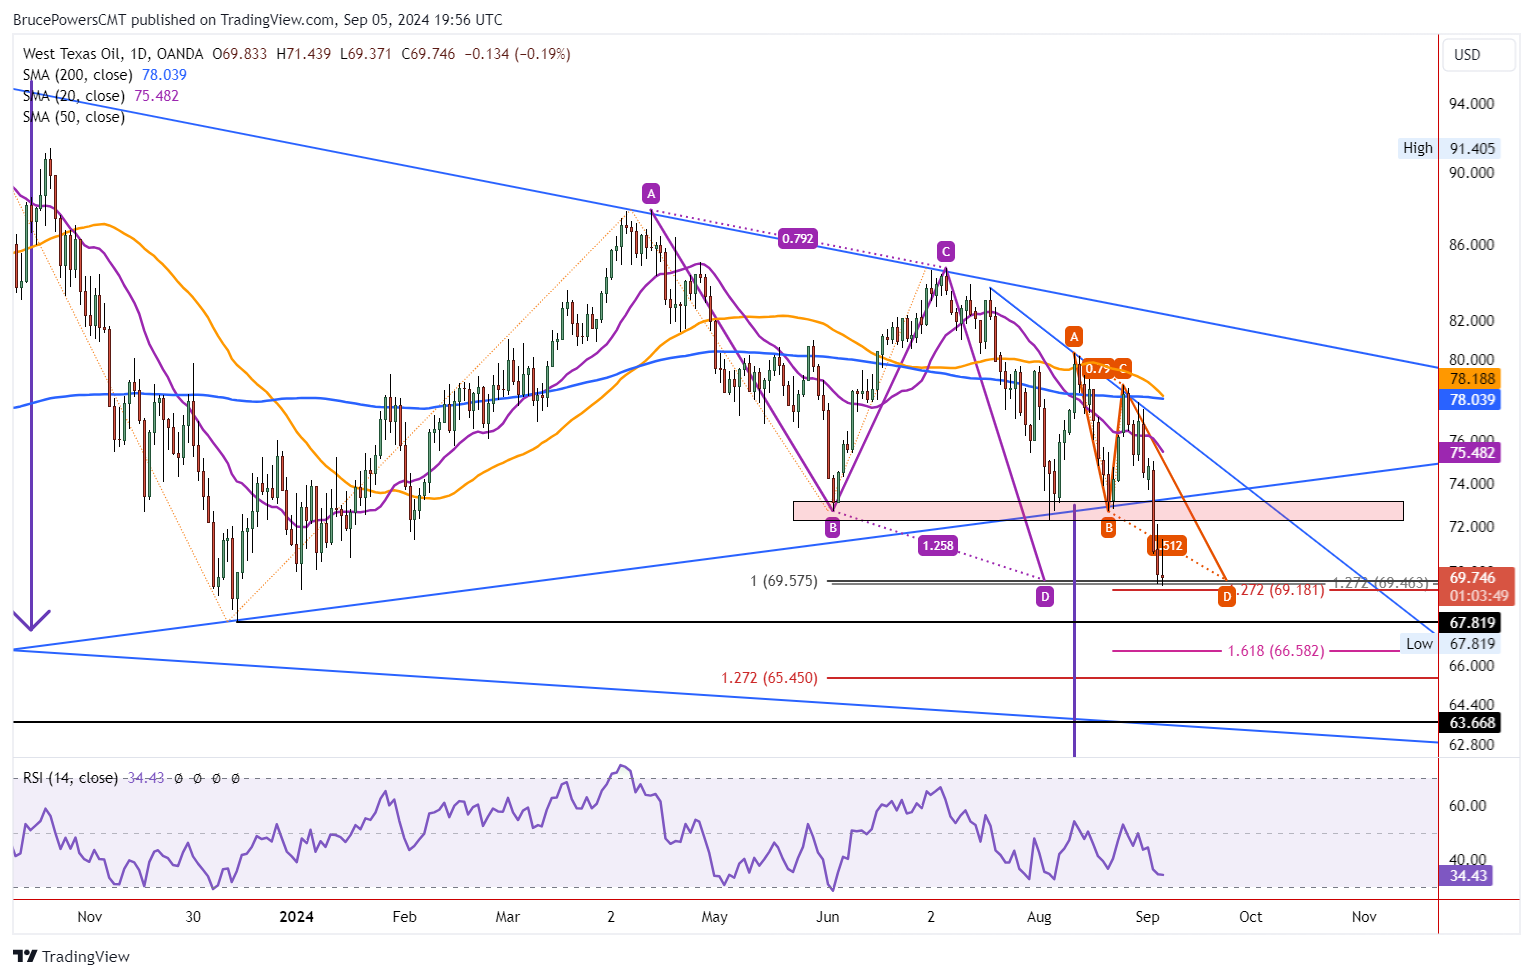Select the SMA (200, close) legend entry
This screenshot has width=1533, height=978.
tap(105, 75)
